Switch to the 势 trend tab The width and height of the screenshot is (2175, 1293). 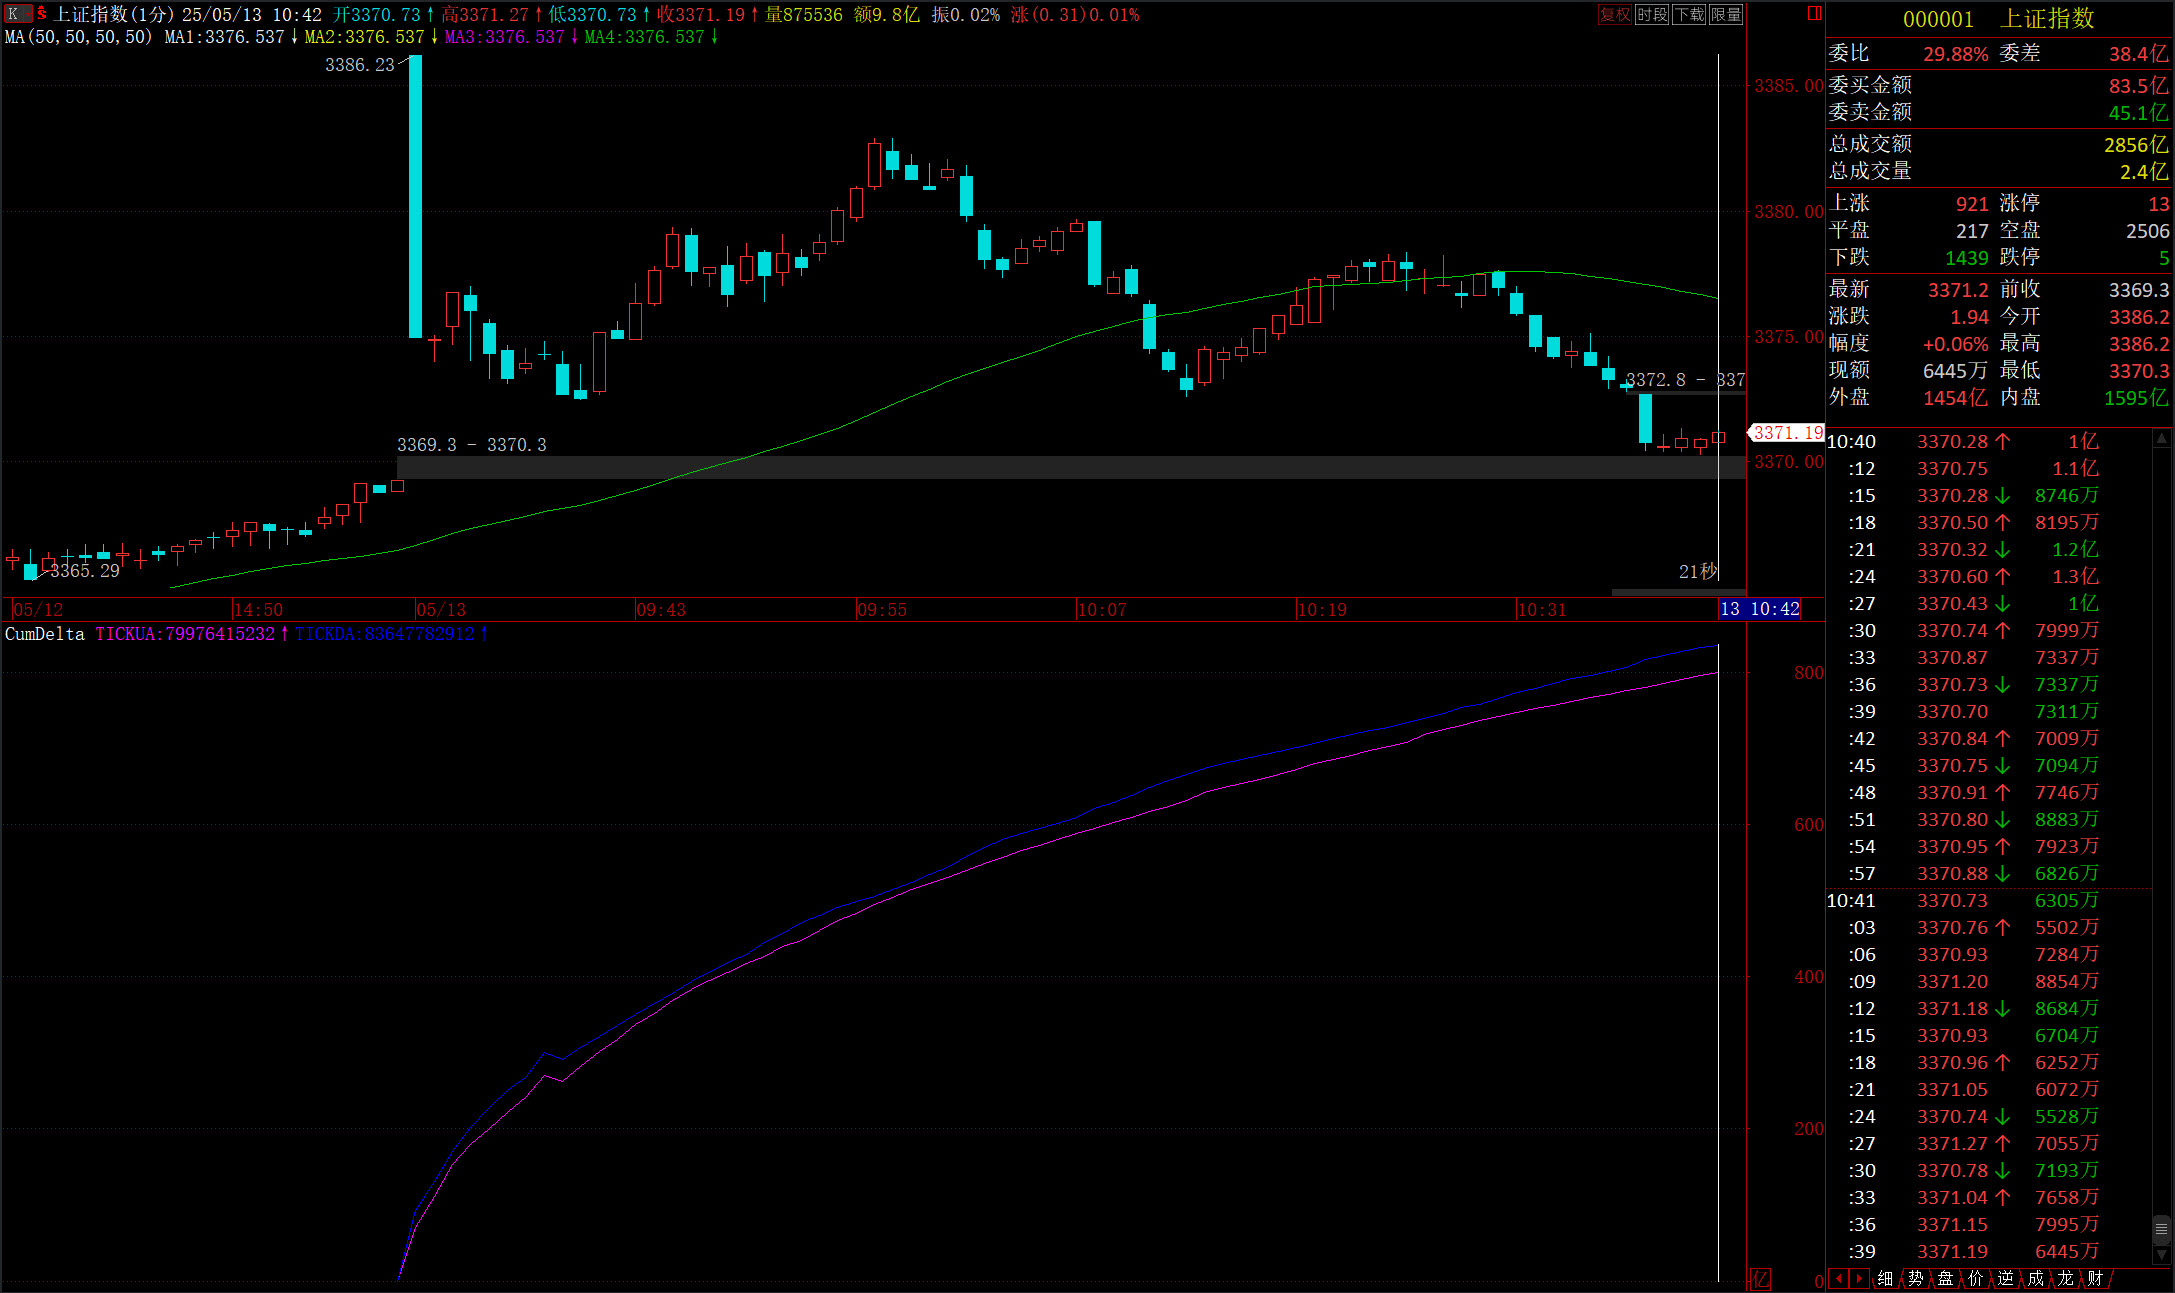[x=1915, y=1278]
